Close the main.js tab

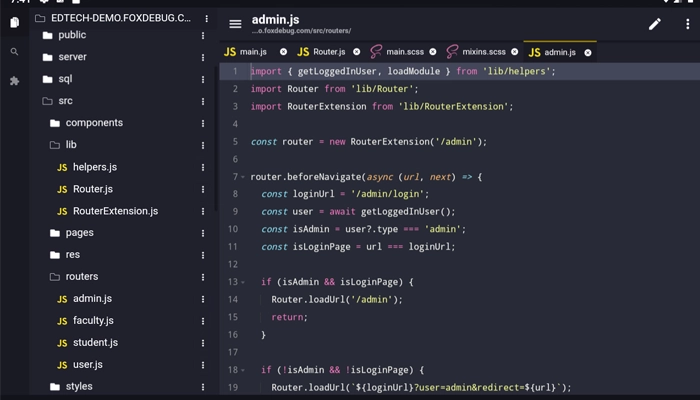click(x=283, y=52)
